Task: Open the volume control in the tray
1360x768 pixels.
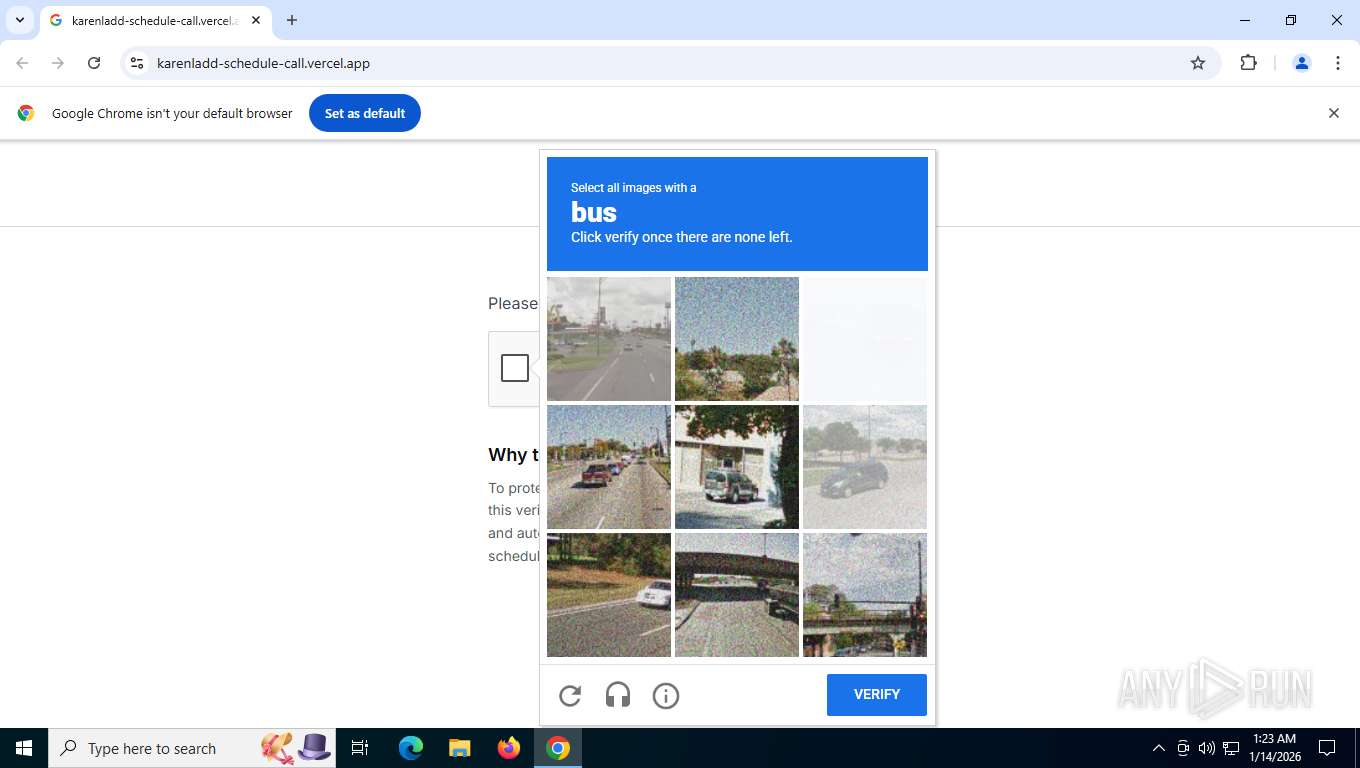Action: 1207,748
